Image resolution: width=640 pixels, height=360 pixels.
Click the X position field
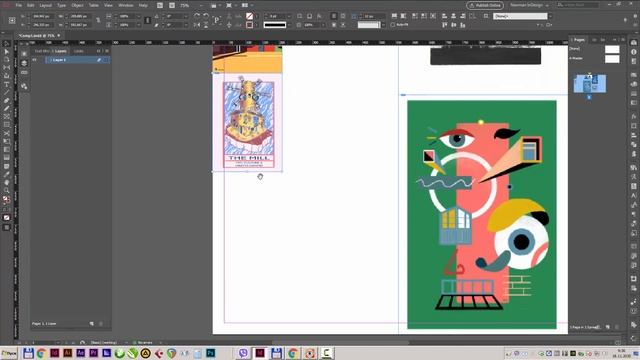click(x=42, y=16)
